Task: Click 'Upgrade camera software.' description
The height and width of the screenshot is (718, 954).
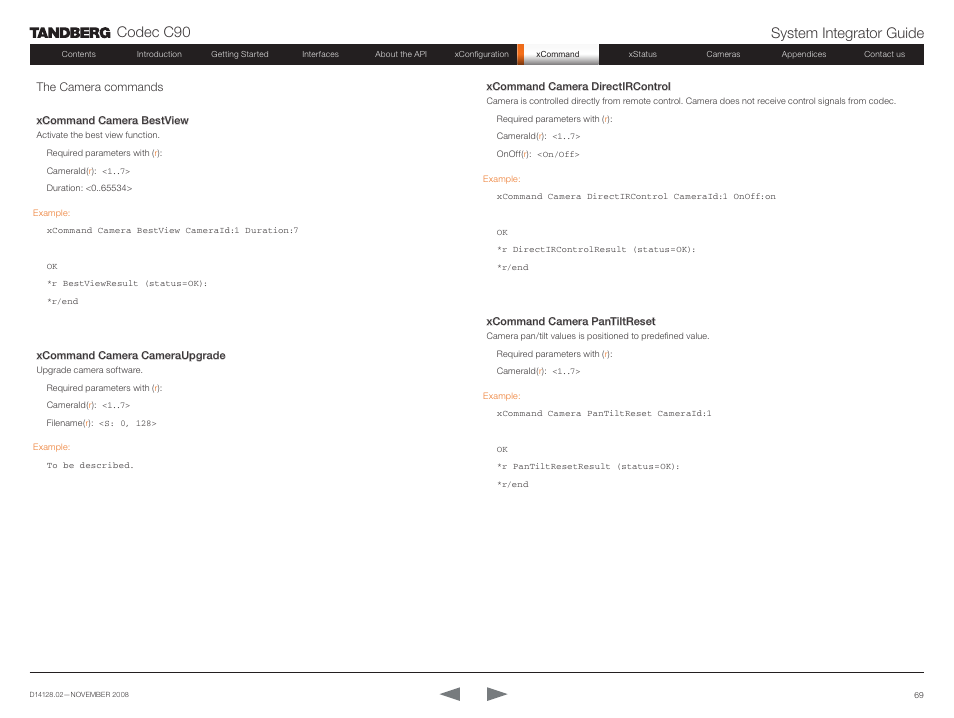Action: [x=89, y=370]
